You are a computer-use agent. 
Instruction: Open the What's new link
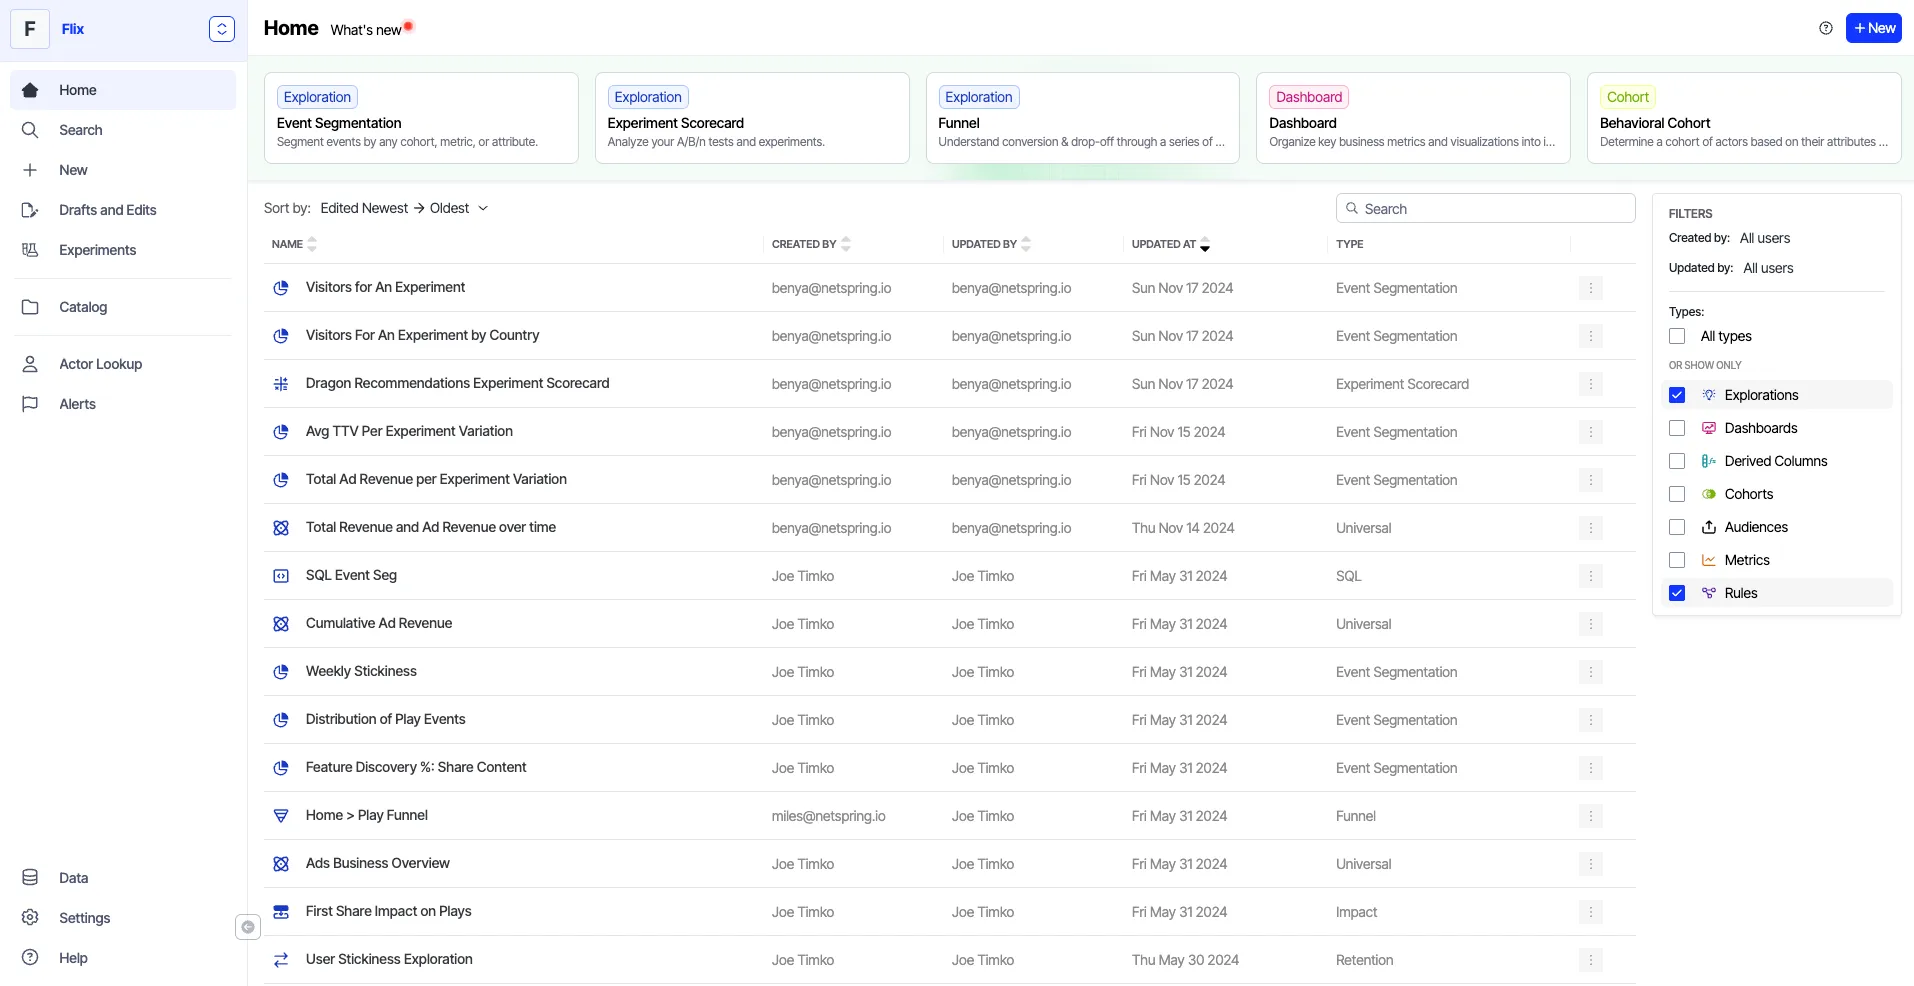[x=366, y=30]
